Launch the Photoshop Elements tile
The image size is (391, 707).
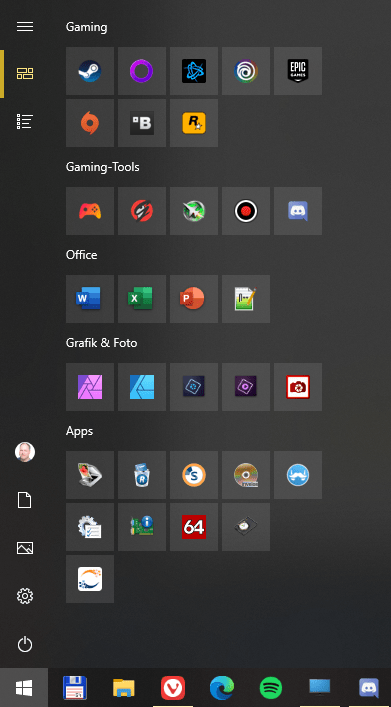194,387
